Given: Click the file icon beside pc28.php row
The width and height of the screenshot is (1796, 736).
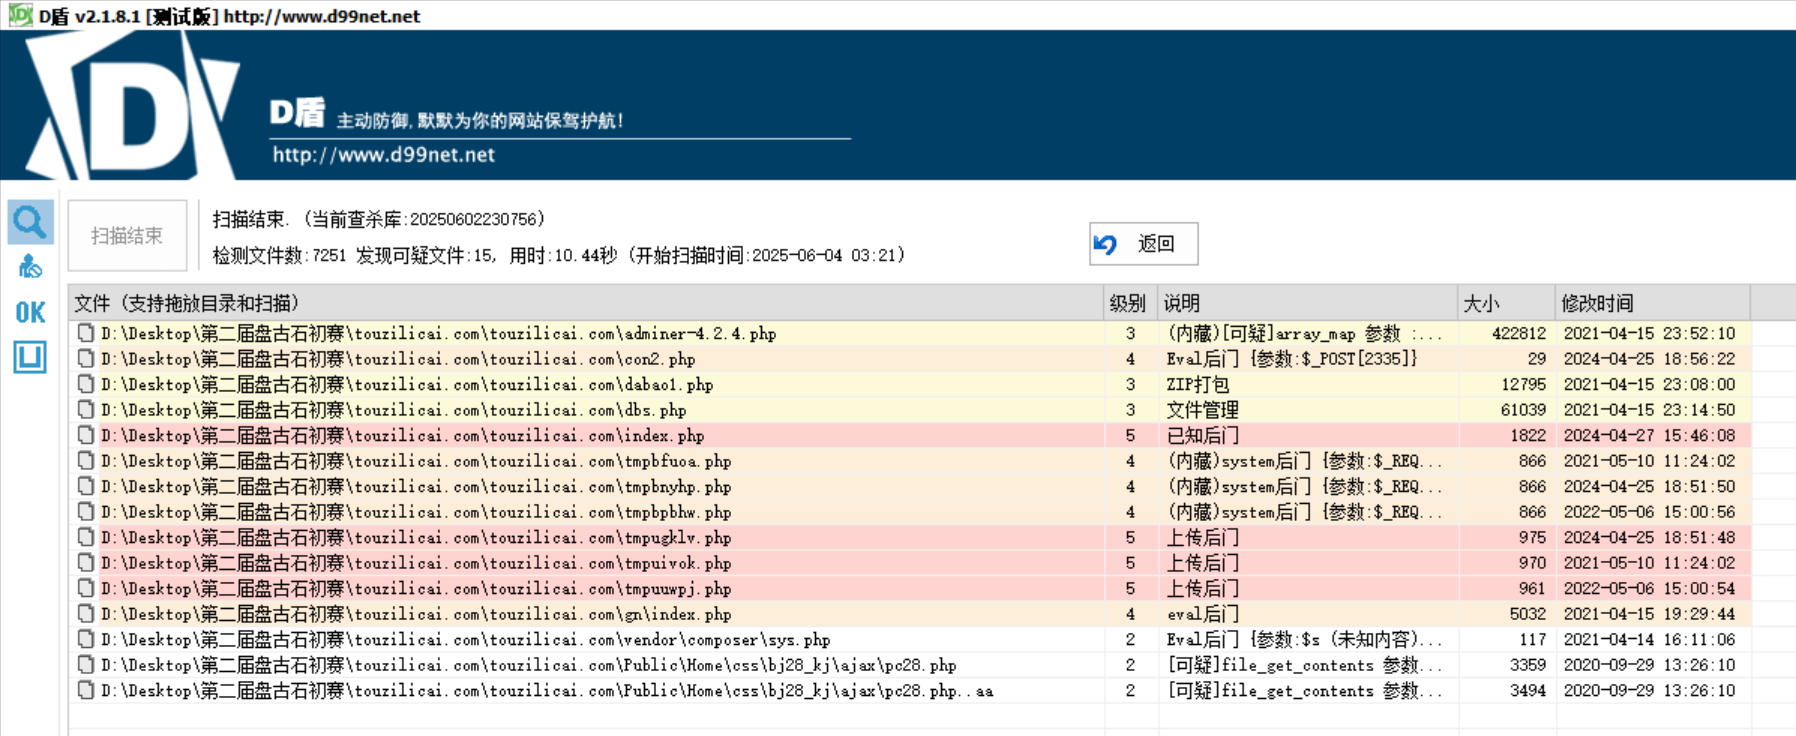Looking at the screenshot, I should tap(86, 665).
